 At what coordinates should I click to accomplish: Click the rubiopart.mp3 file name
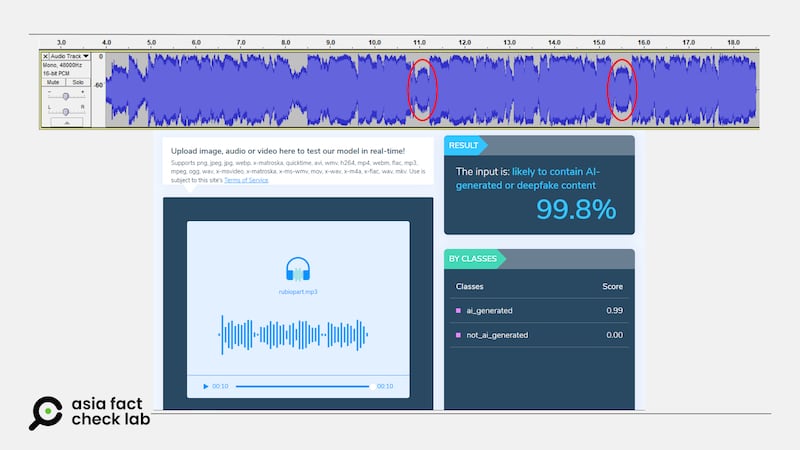click(297, 293)
